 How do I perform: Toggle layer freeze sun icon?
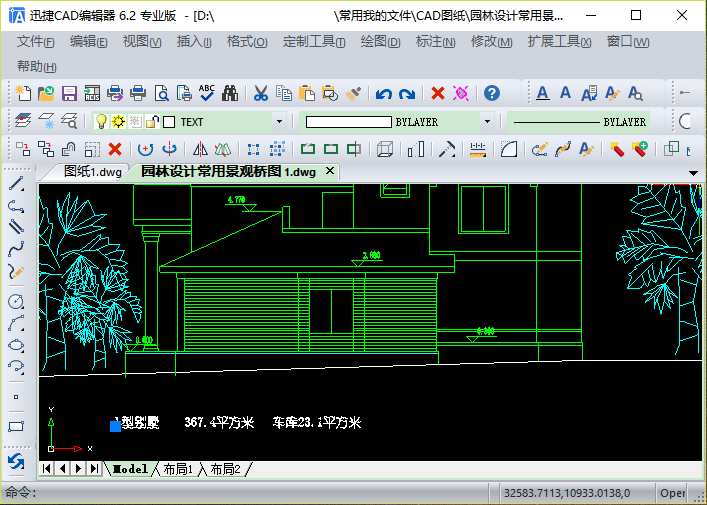(119, 122)
